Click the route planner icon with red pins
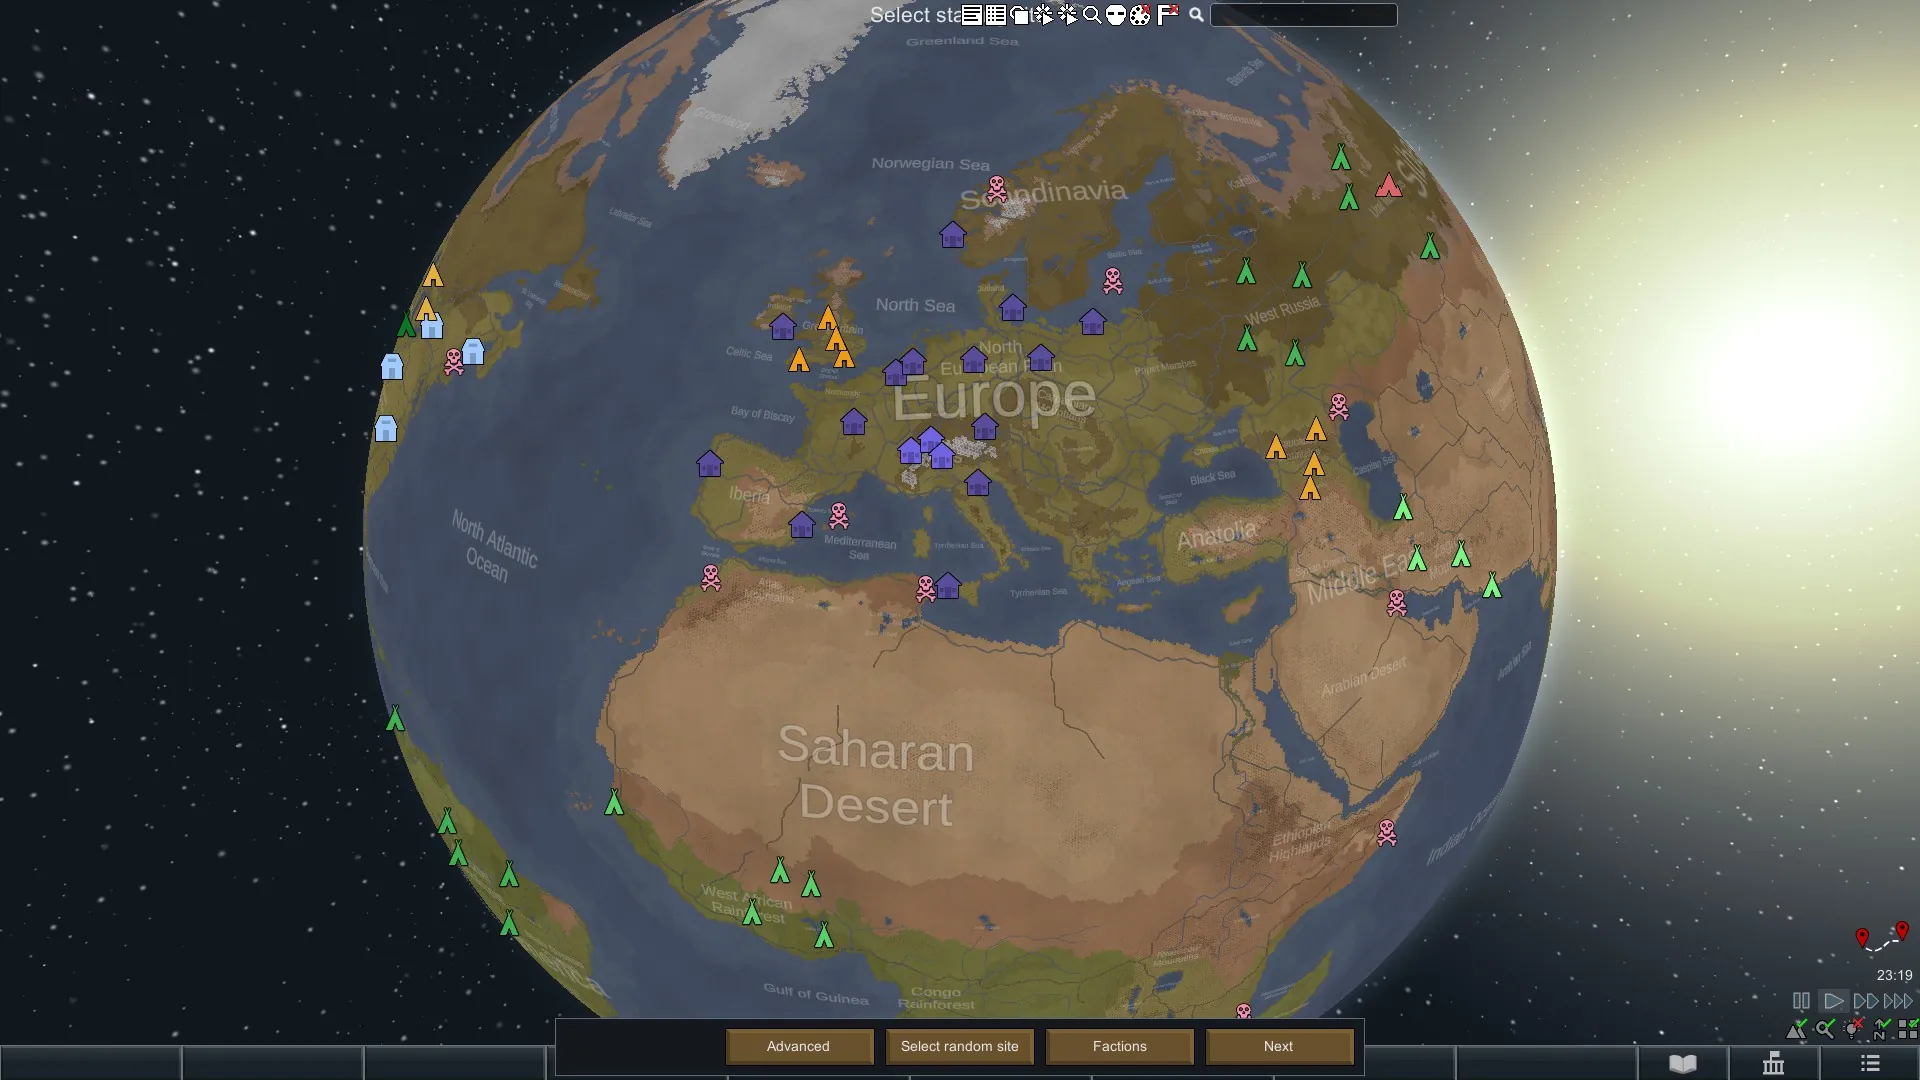This screenshot has width=1920, height=1080. (x=1881, y=937)
